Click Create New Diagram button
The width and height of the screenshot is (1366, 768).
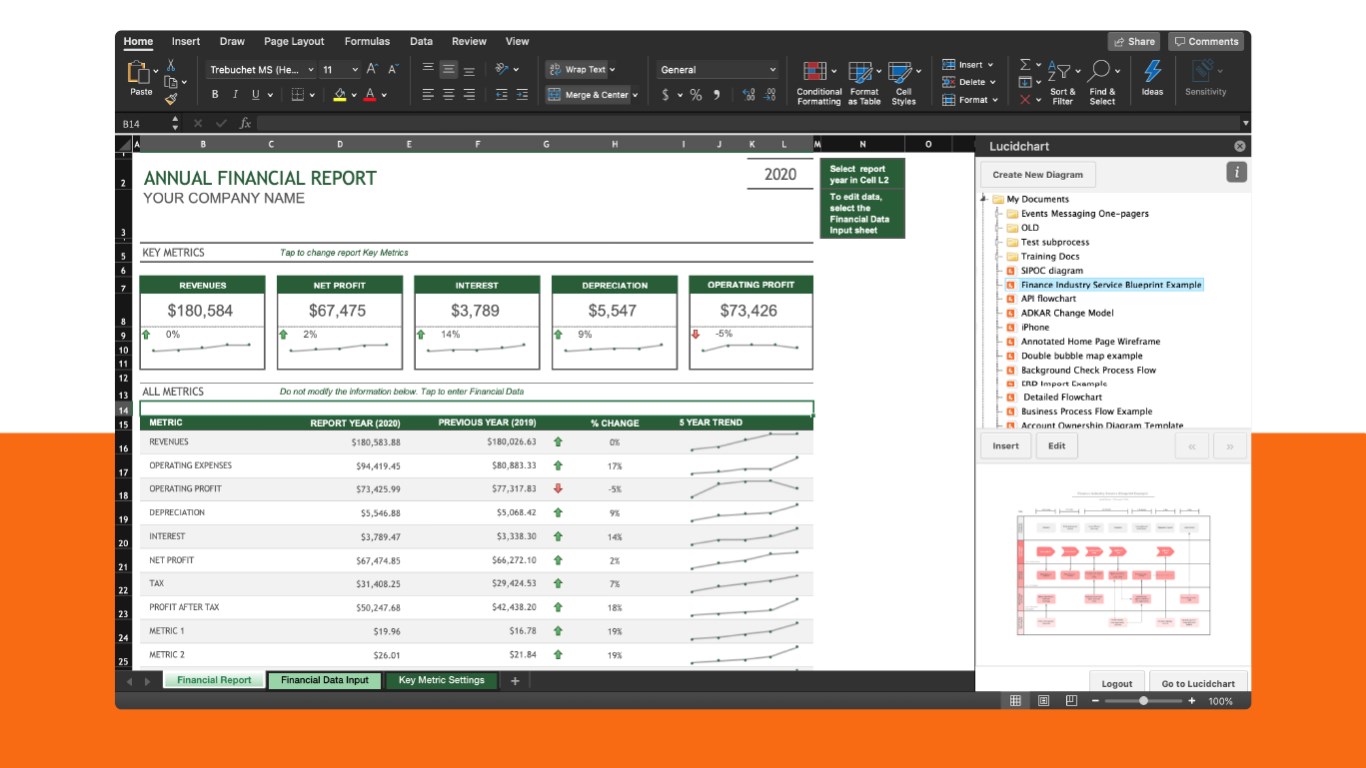pos(1037,174)
